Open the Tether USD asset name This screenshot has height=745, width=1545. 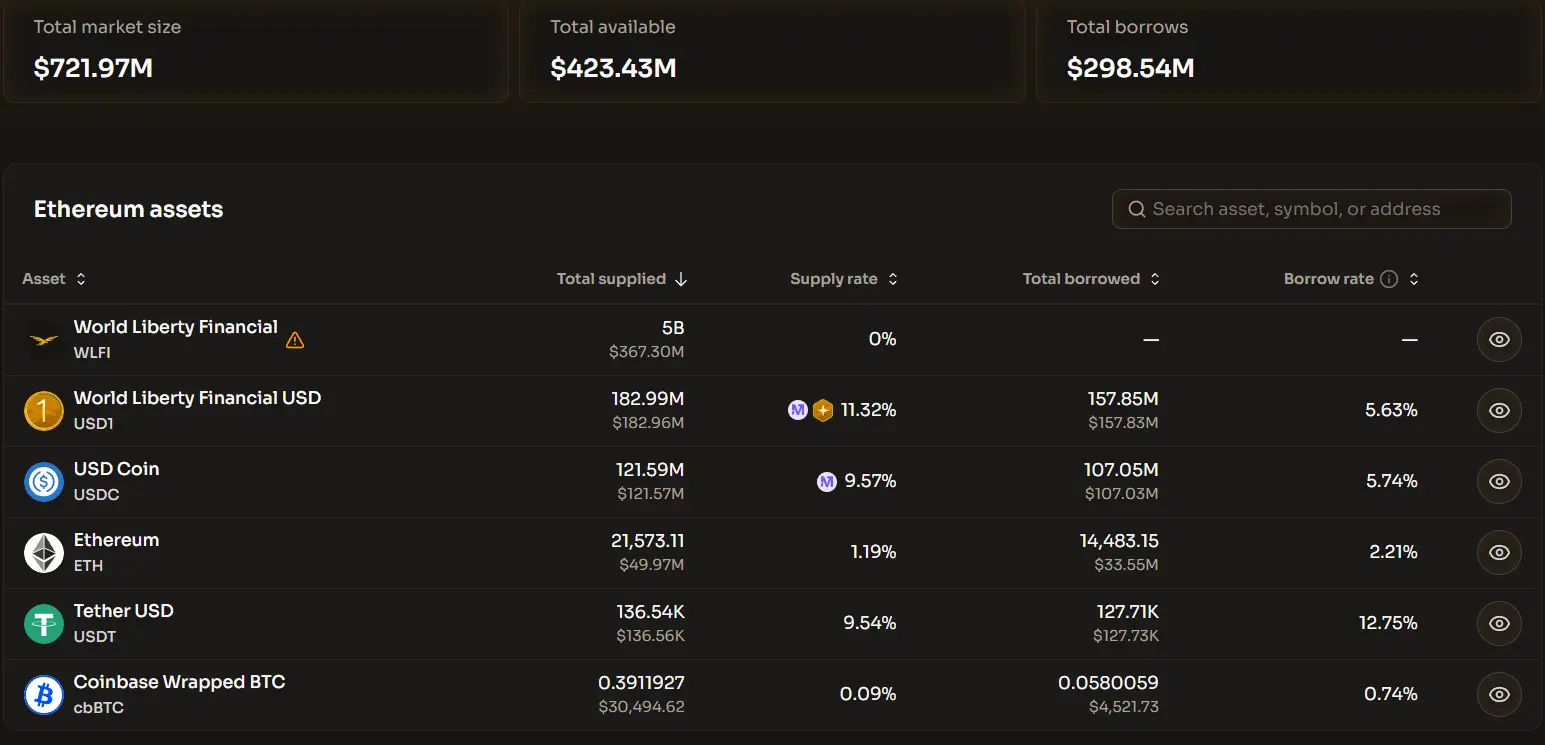(x=124, y=611)
